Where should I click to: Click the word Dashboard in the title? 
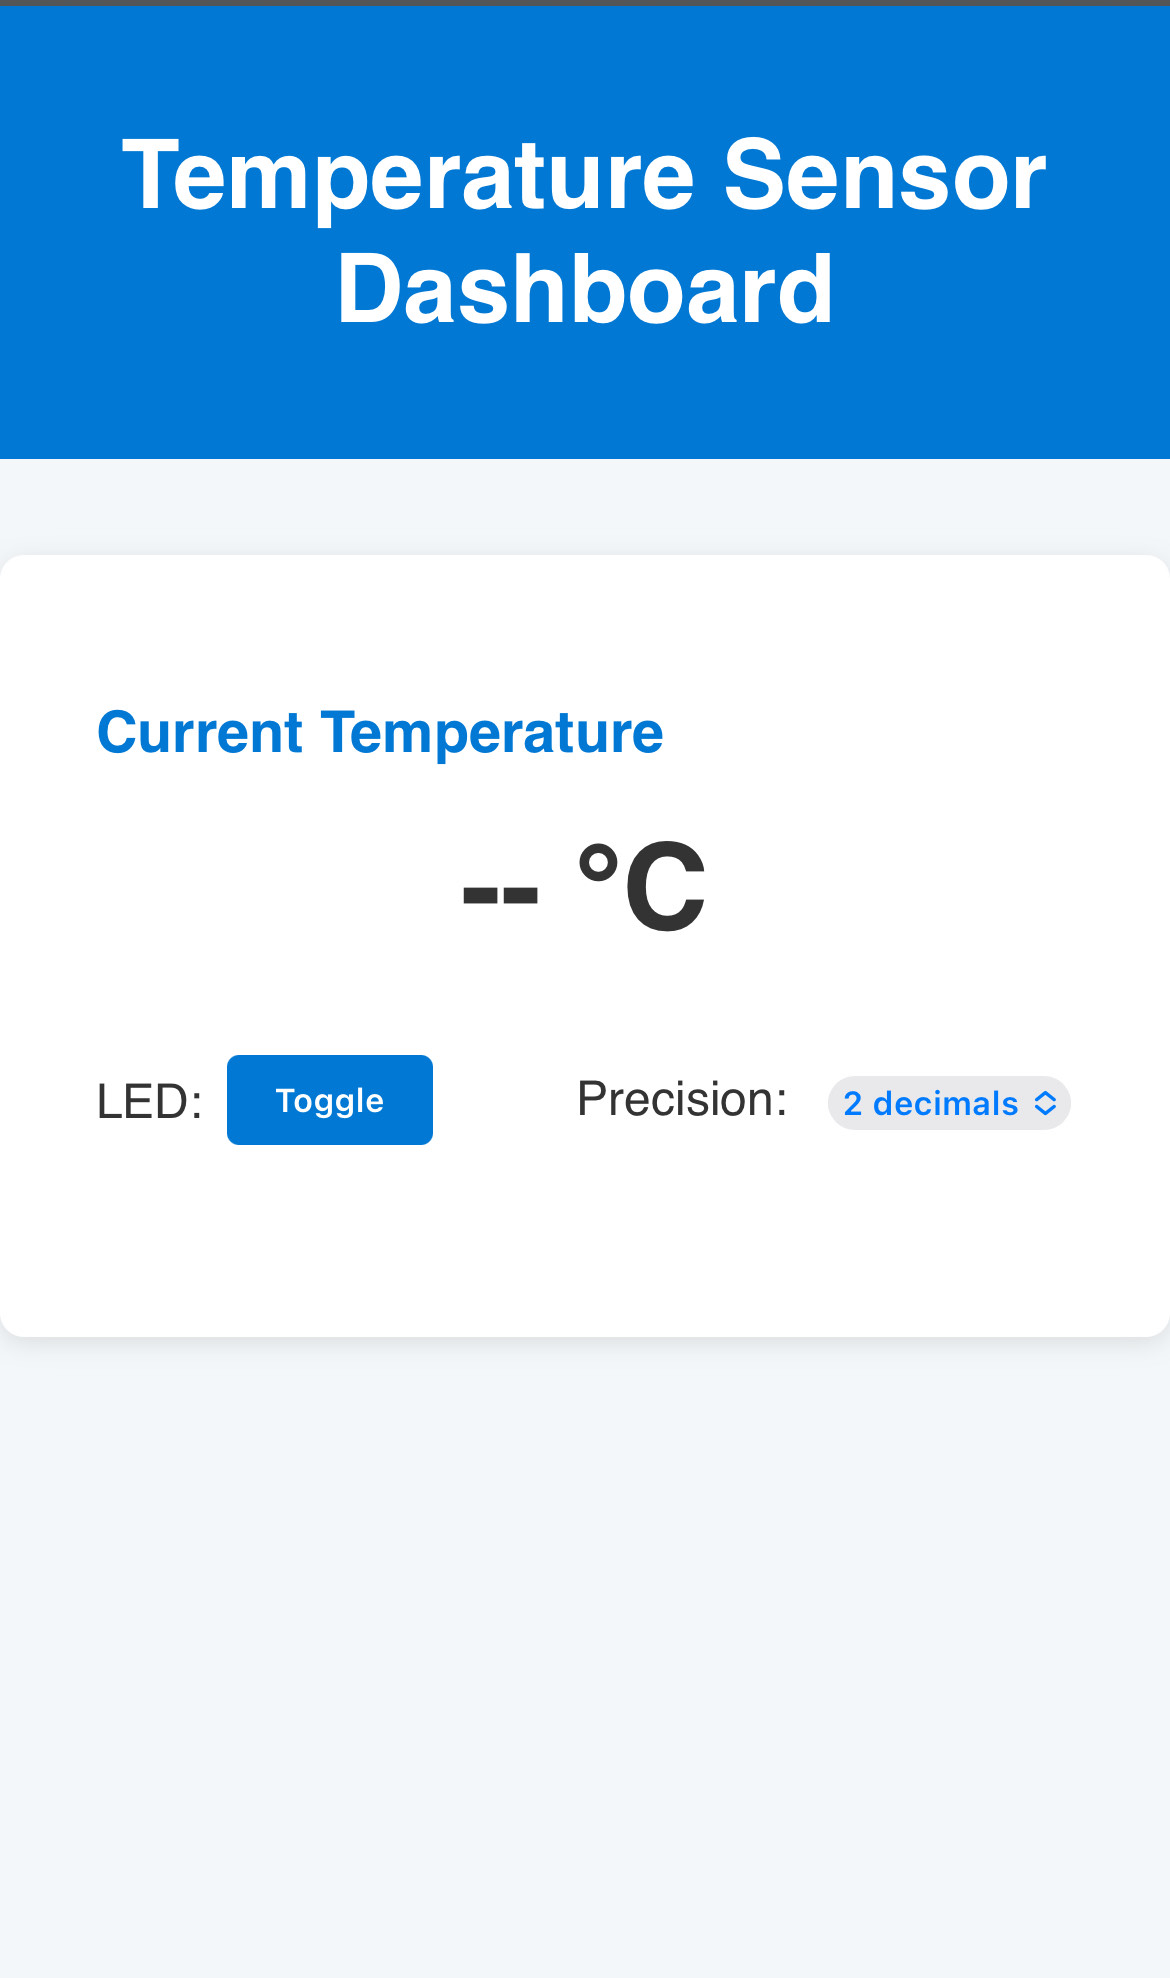point(585,290)
